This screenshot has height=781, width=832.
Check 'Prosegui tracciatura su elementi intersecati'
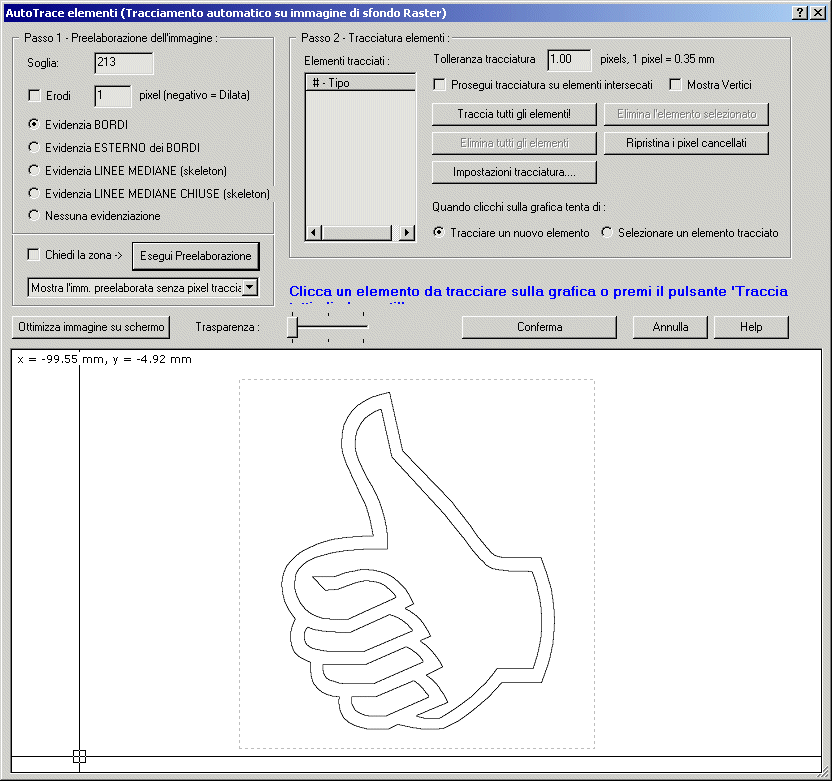click(438, 85)
